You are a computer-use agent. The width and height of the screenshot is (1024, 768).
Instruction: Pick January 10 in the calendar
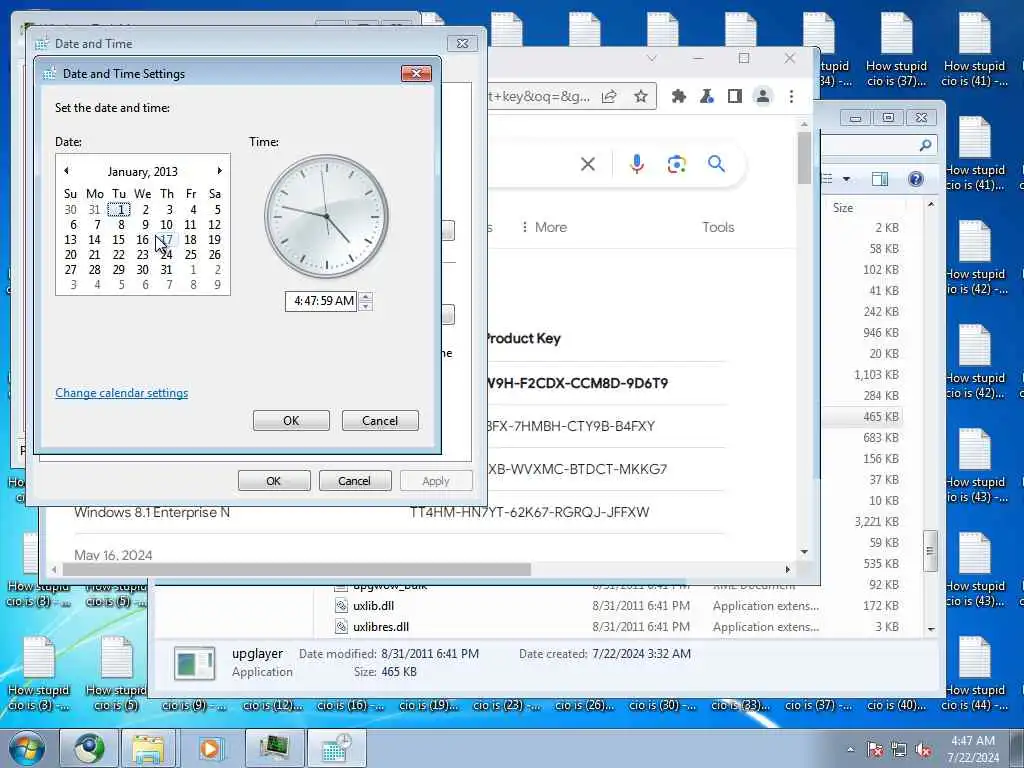point(167,225)
